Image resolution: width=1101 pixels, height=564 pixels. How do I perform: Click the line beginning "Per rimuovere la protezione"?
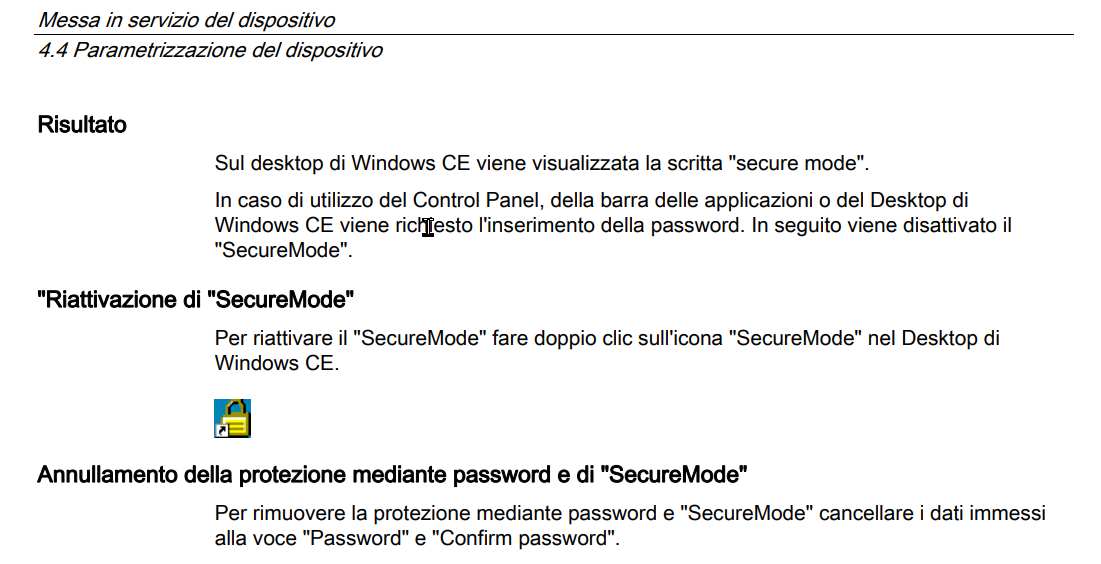point(631,513)
